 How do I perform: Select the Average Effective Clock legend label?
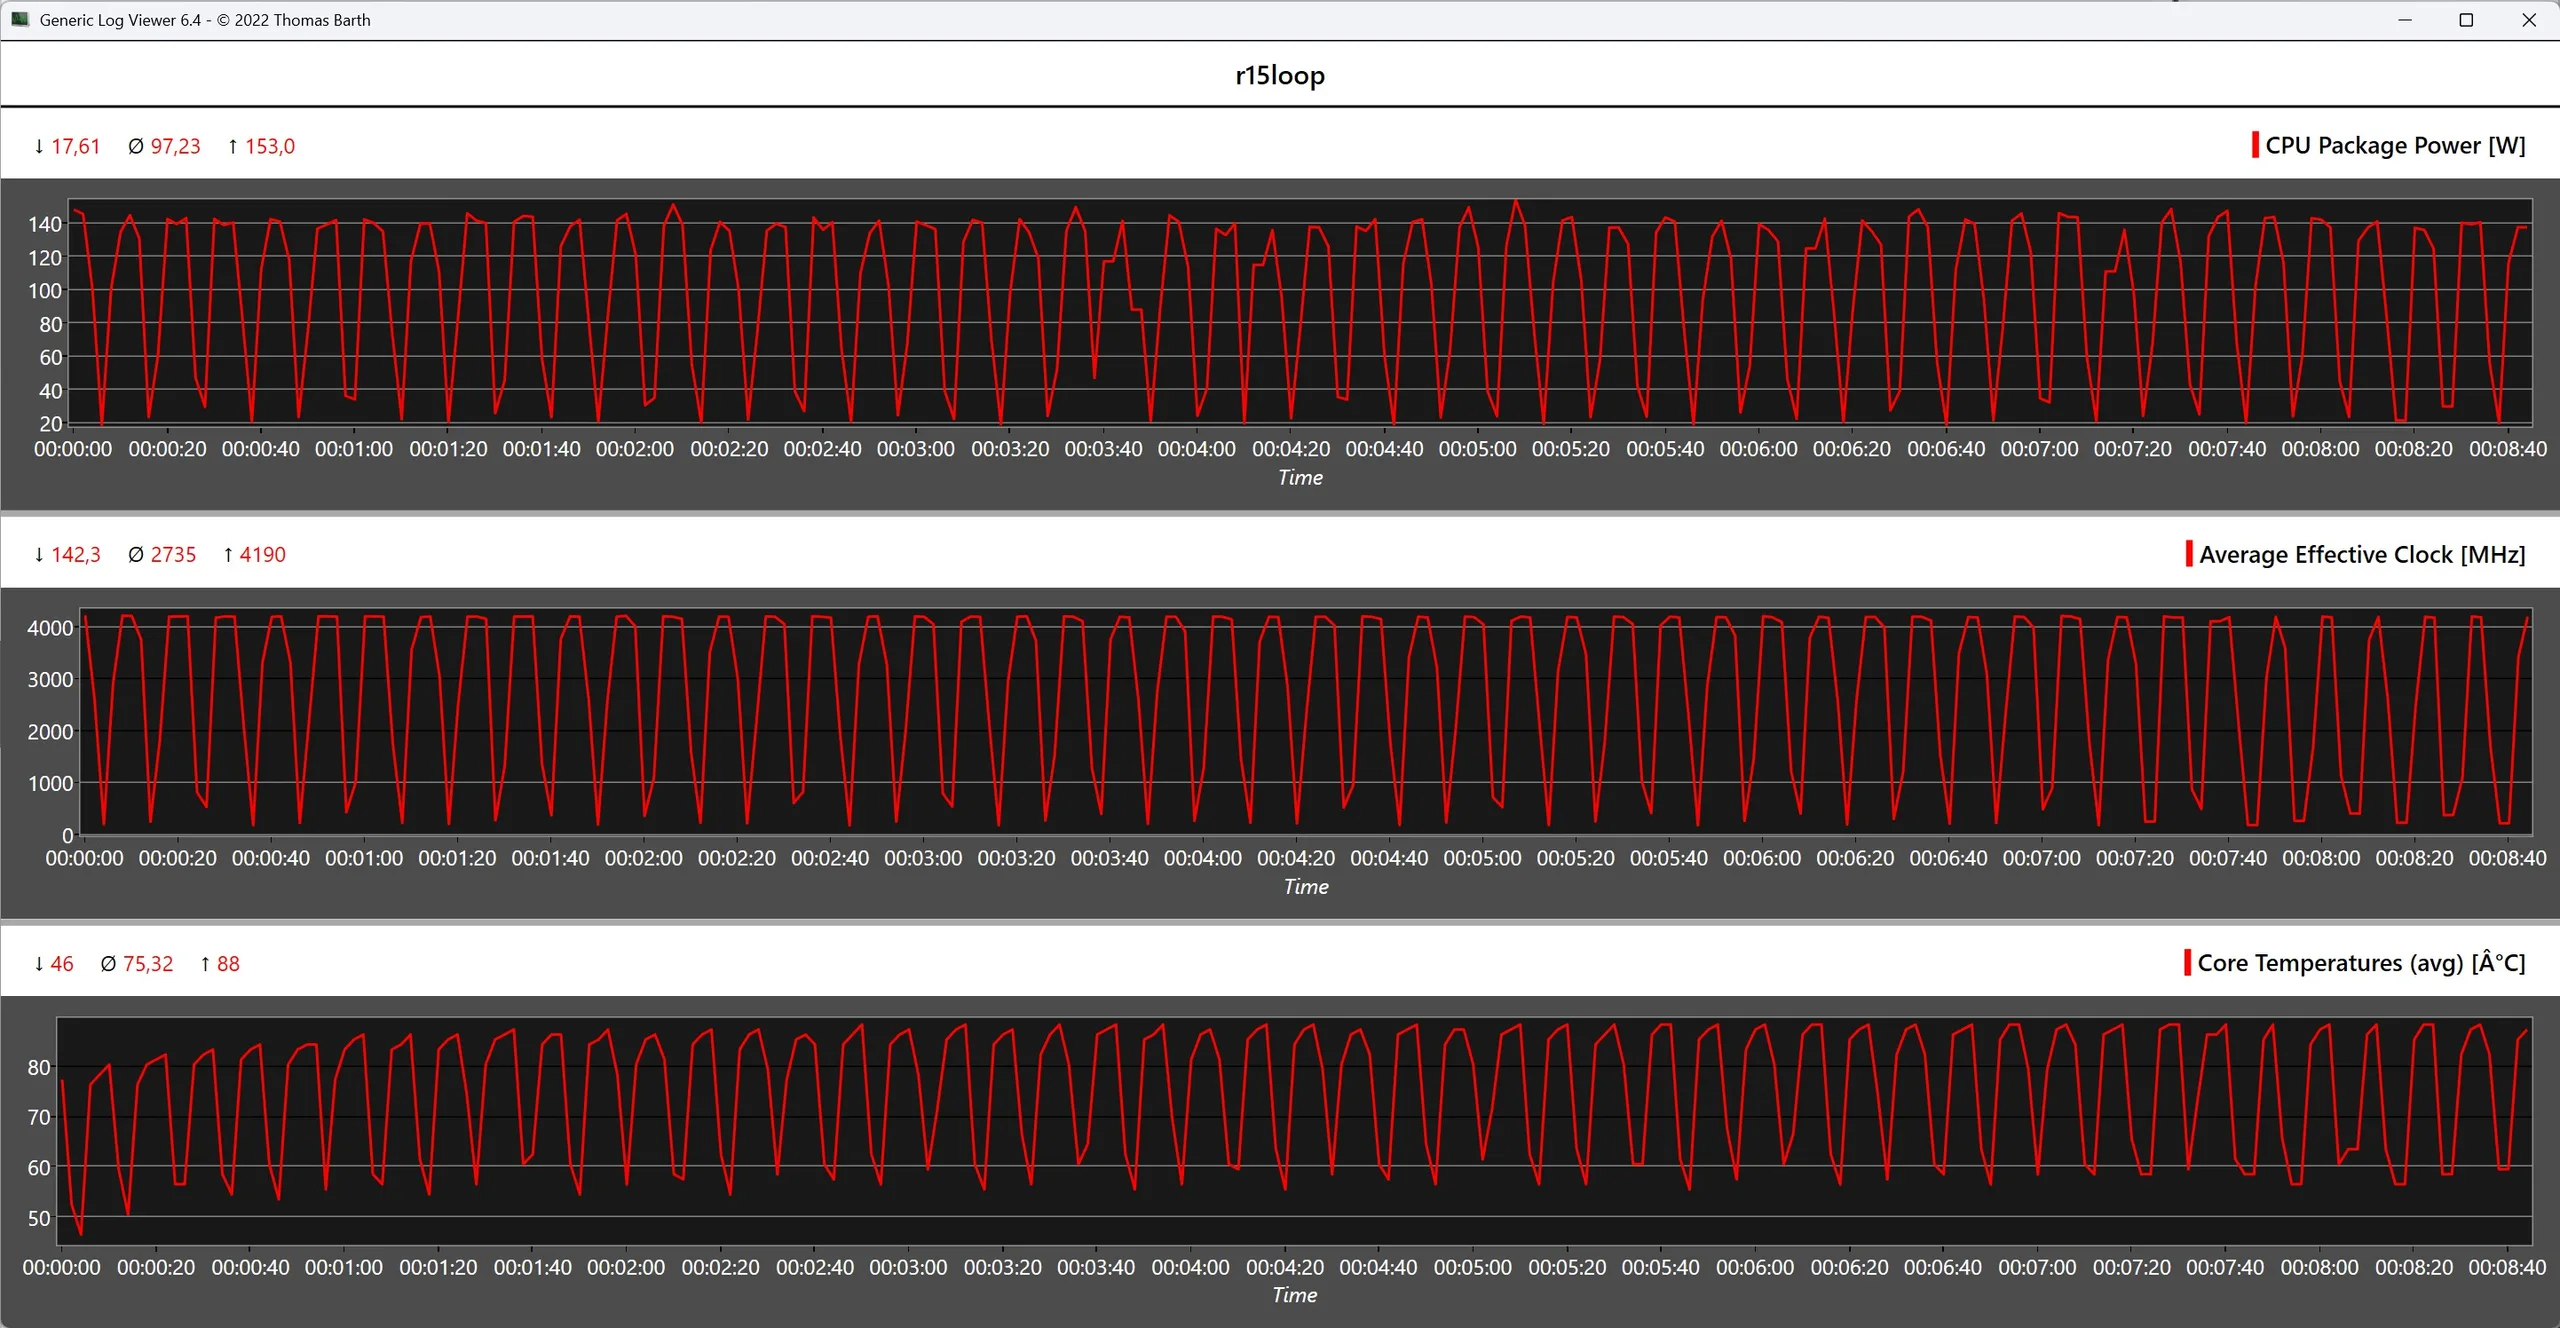pyautogui.click(x=2361, y=554)
